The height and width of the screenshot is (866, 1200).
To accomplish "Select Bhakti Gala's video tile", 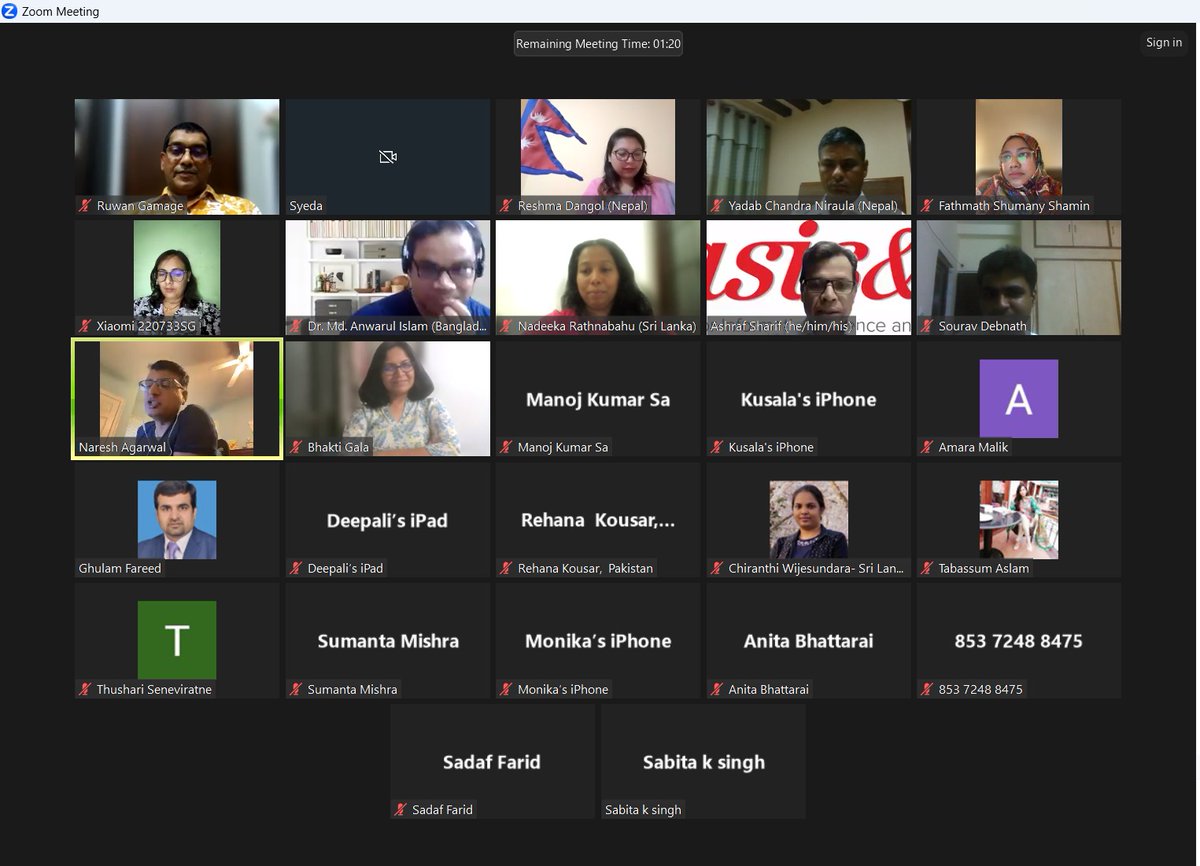I will tap(388, 398).
